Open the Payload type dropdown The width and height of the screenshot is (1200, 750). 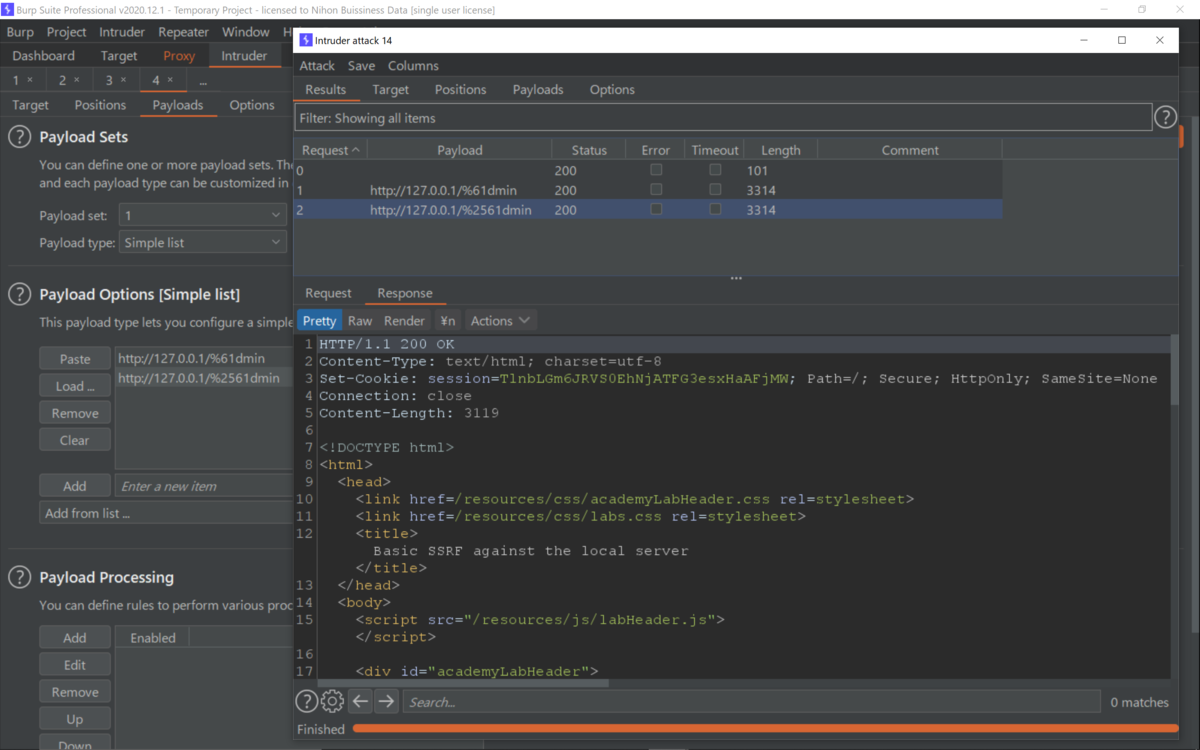click(x=203, y=243)
